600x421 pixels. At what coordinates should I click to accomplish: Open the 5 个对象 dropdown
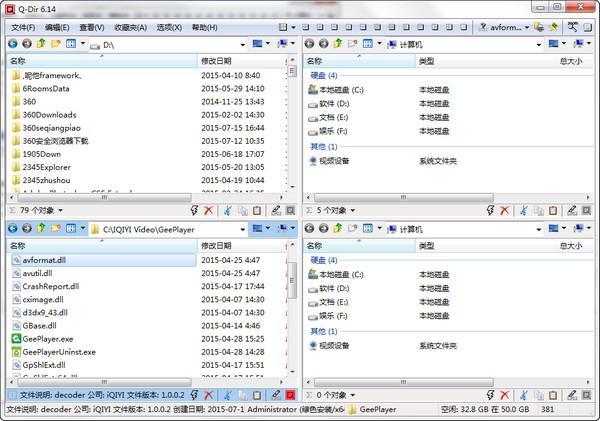click(353, 210)
